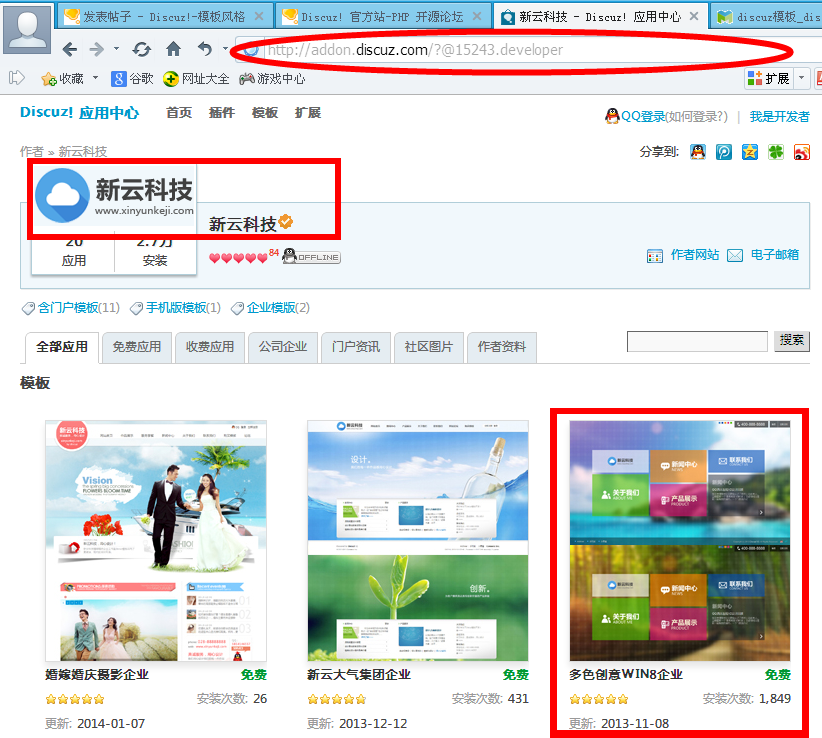Open the 作者网站 link
The height and width of the screenshot is (738, 822).
695,255
